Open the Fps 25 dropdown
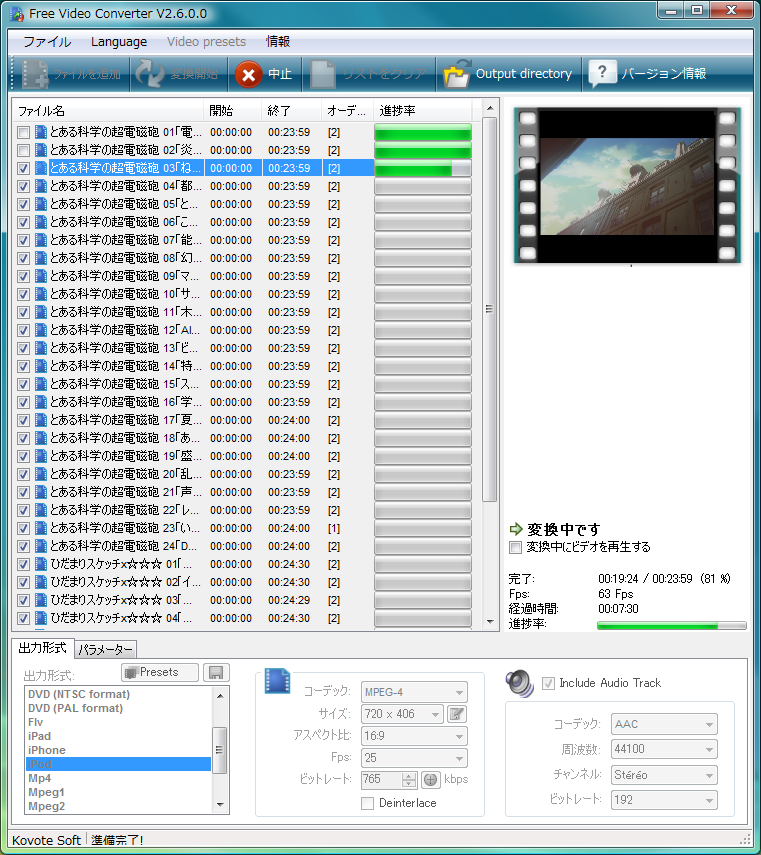The image size is (761, 855). 414,758
